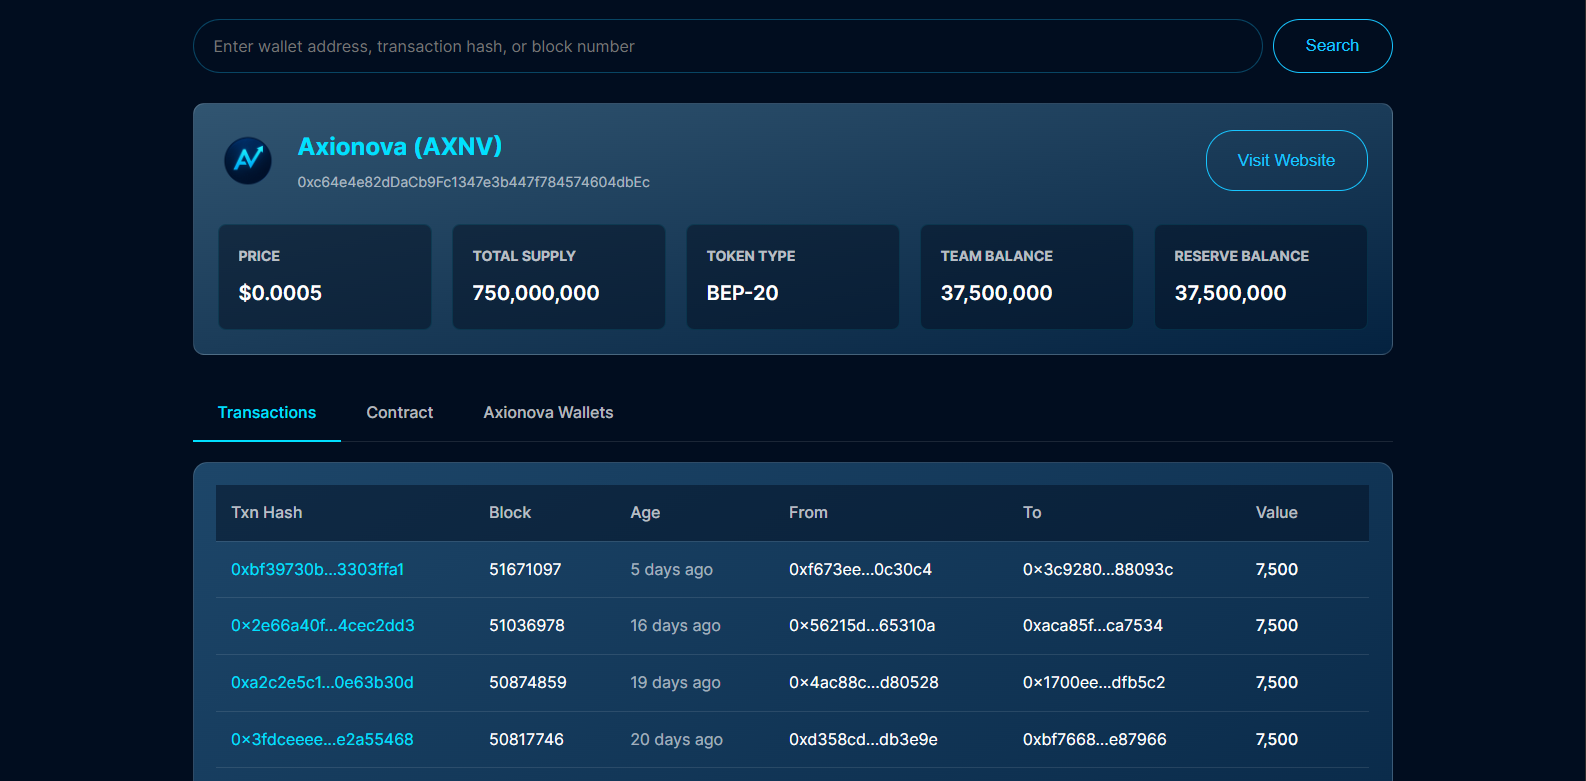This screenshot has height=781, width=1586.
Task: Open transaction hash 0x2e66a40f...4cec2dd3
Action: click(322, 626)
